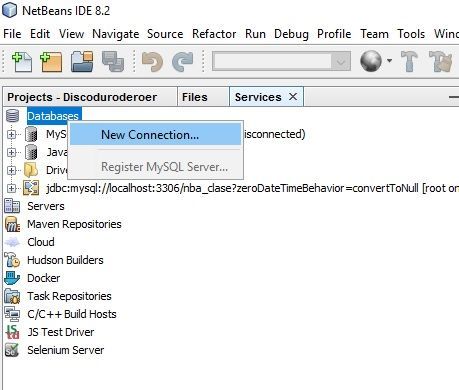
Task: Click the New File toolbar icon
Action: (x=22, y=62)
